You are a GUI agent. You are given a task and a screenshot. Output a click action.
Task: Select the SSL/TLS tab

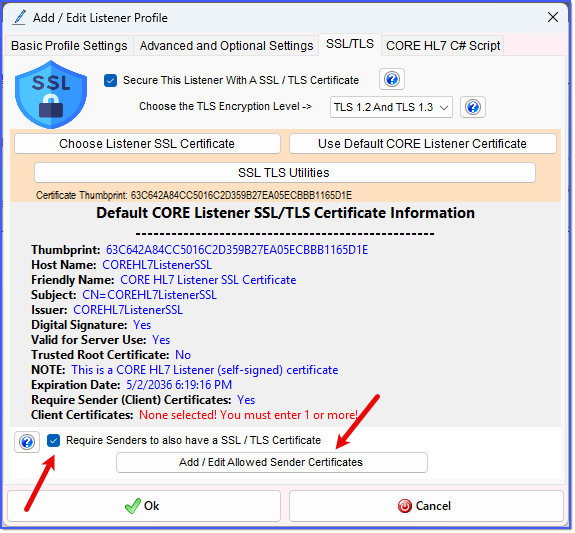(350, 44)
